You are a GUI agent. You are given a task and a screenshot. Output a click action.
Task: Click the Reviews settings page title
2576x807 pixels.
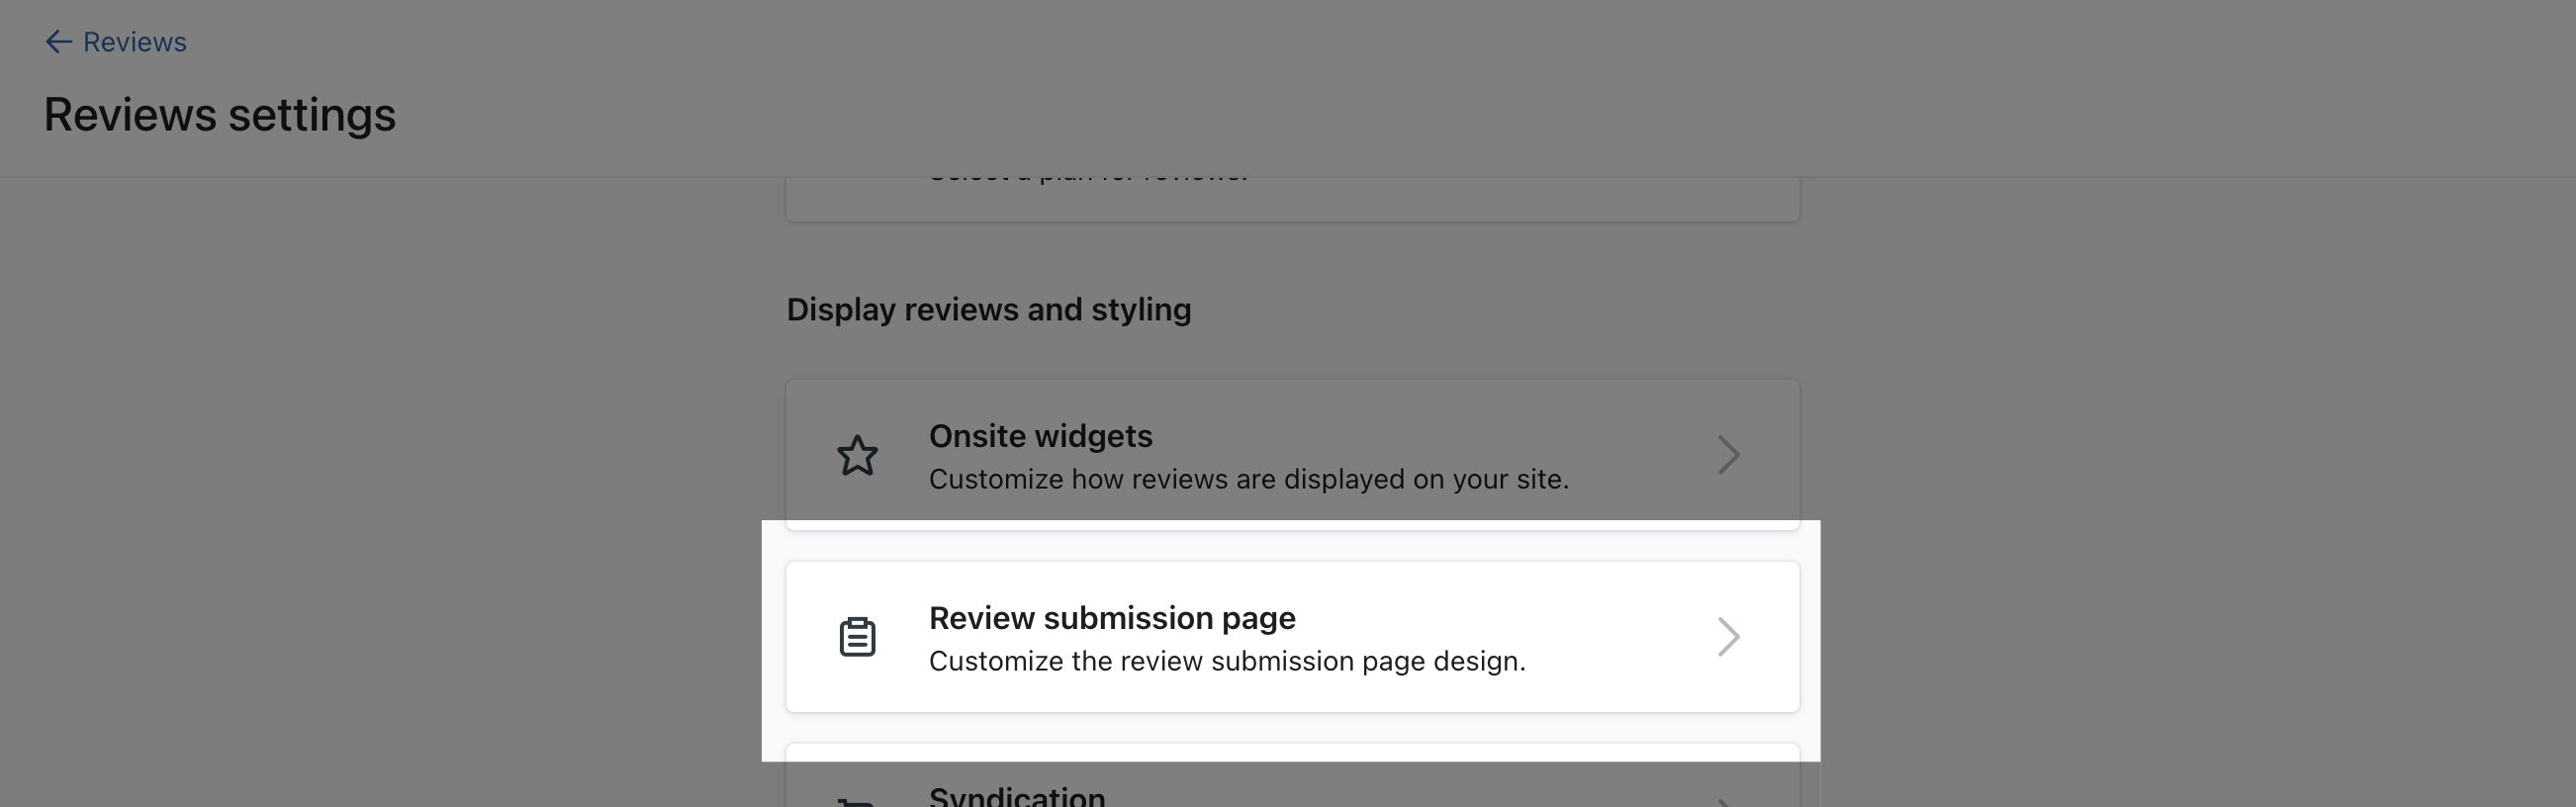coord(220,113)
